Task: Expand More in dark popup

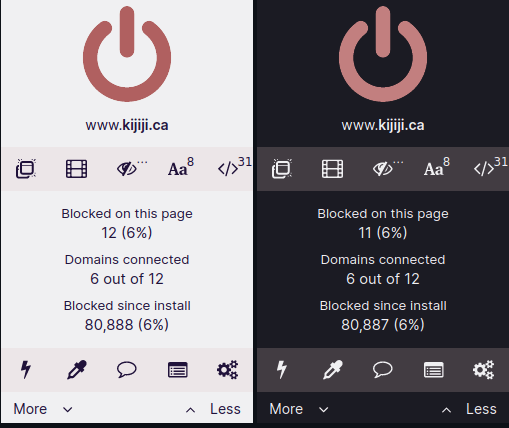Action: click(299, 409)
